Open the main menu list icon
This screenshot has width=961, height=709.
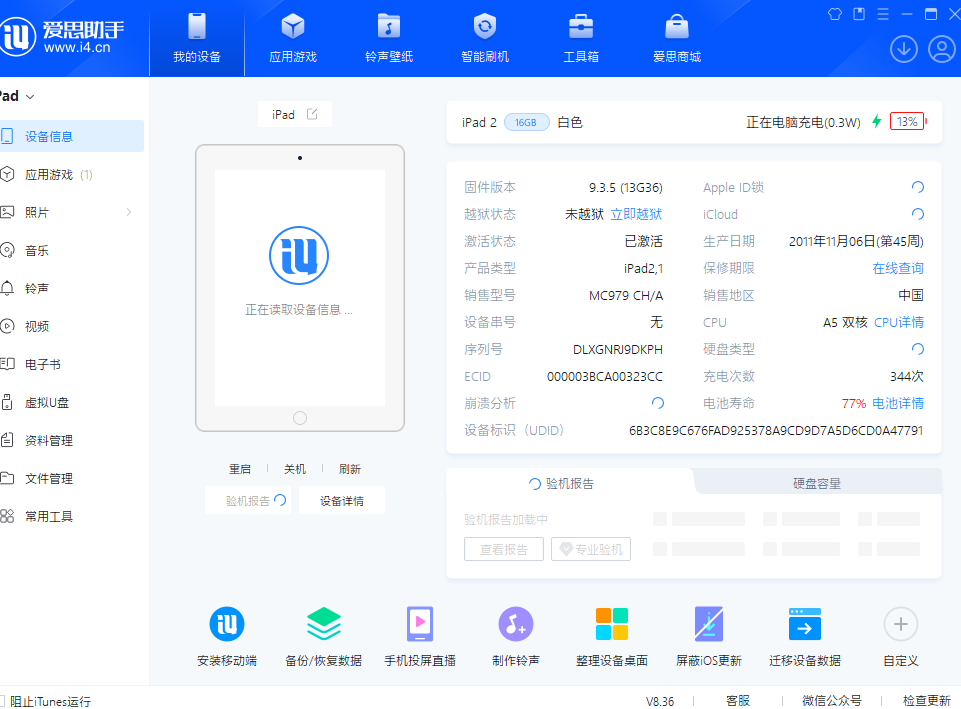click(x=883, y=14)
